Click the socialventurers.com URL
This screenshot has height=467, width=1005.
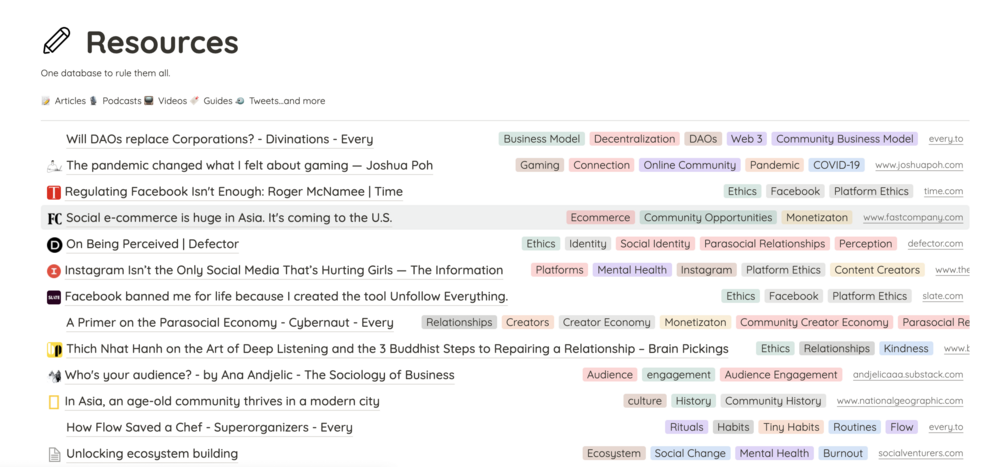[x=920, y=454]
